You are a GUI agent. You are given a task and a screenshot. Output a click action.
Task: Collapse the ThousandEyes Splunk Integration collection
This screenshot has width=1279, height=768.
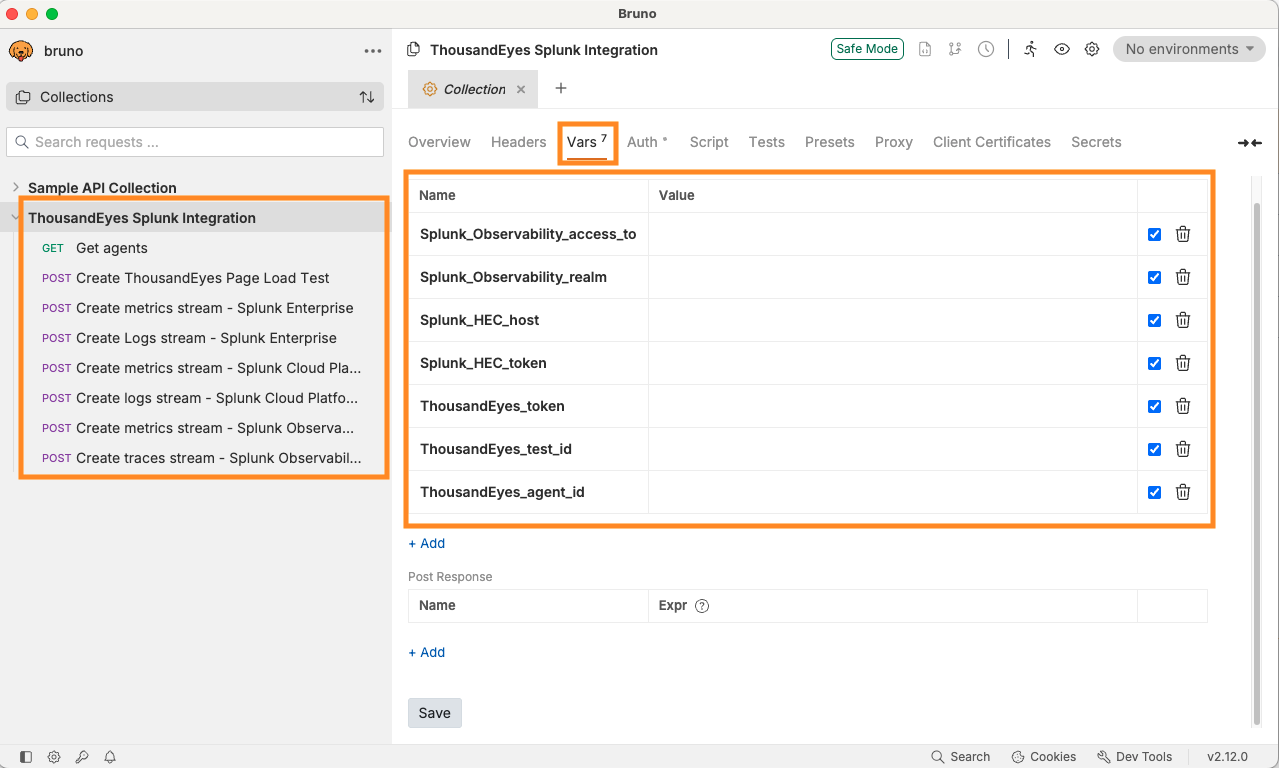tap(16, 218)
